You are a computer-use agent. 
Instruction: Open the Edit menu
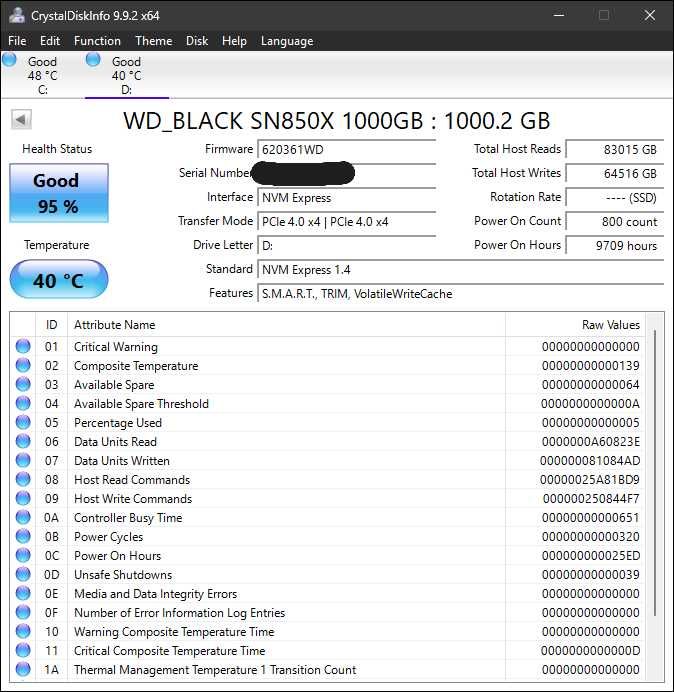point(49,41)
